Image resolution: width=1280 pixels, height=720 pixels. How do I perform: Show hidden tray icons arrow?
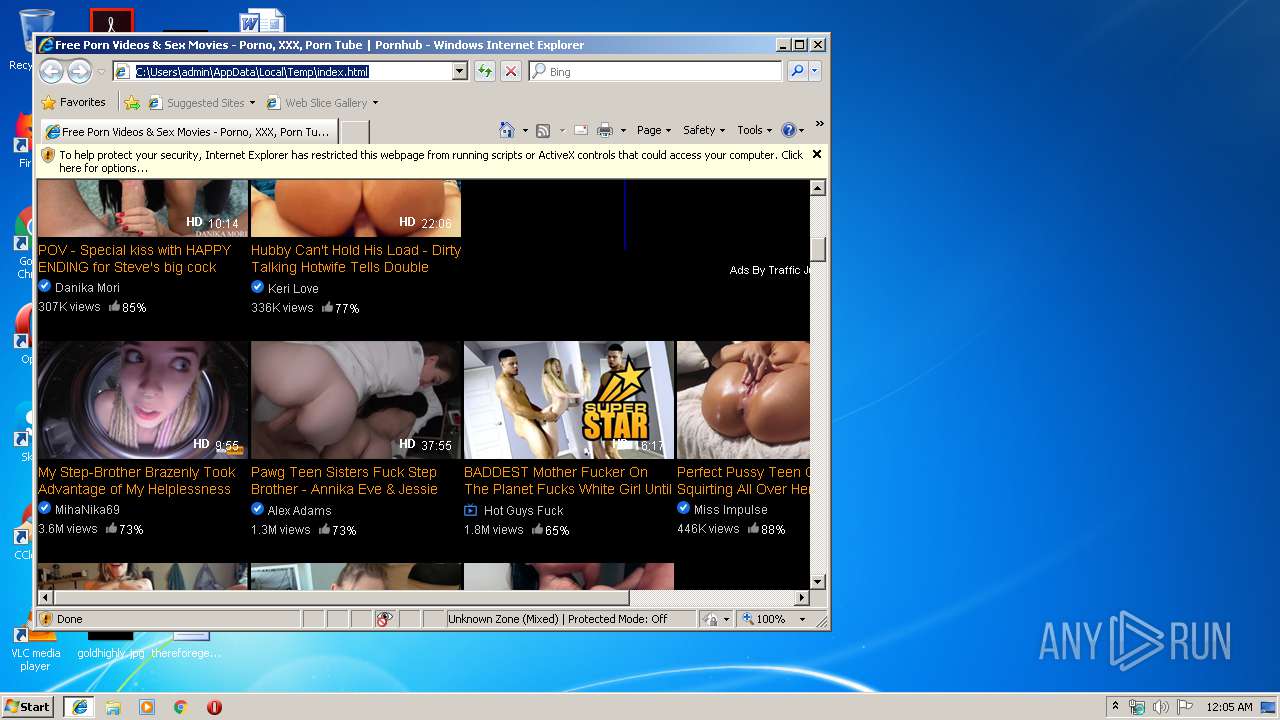tap(1115, 706)
